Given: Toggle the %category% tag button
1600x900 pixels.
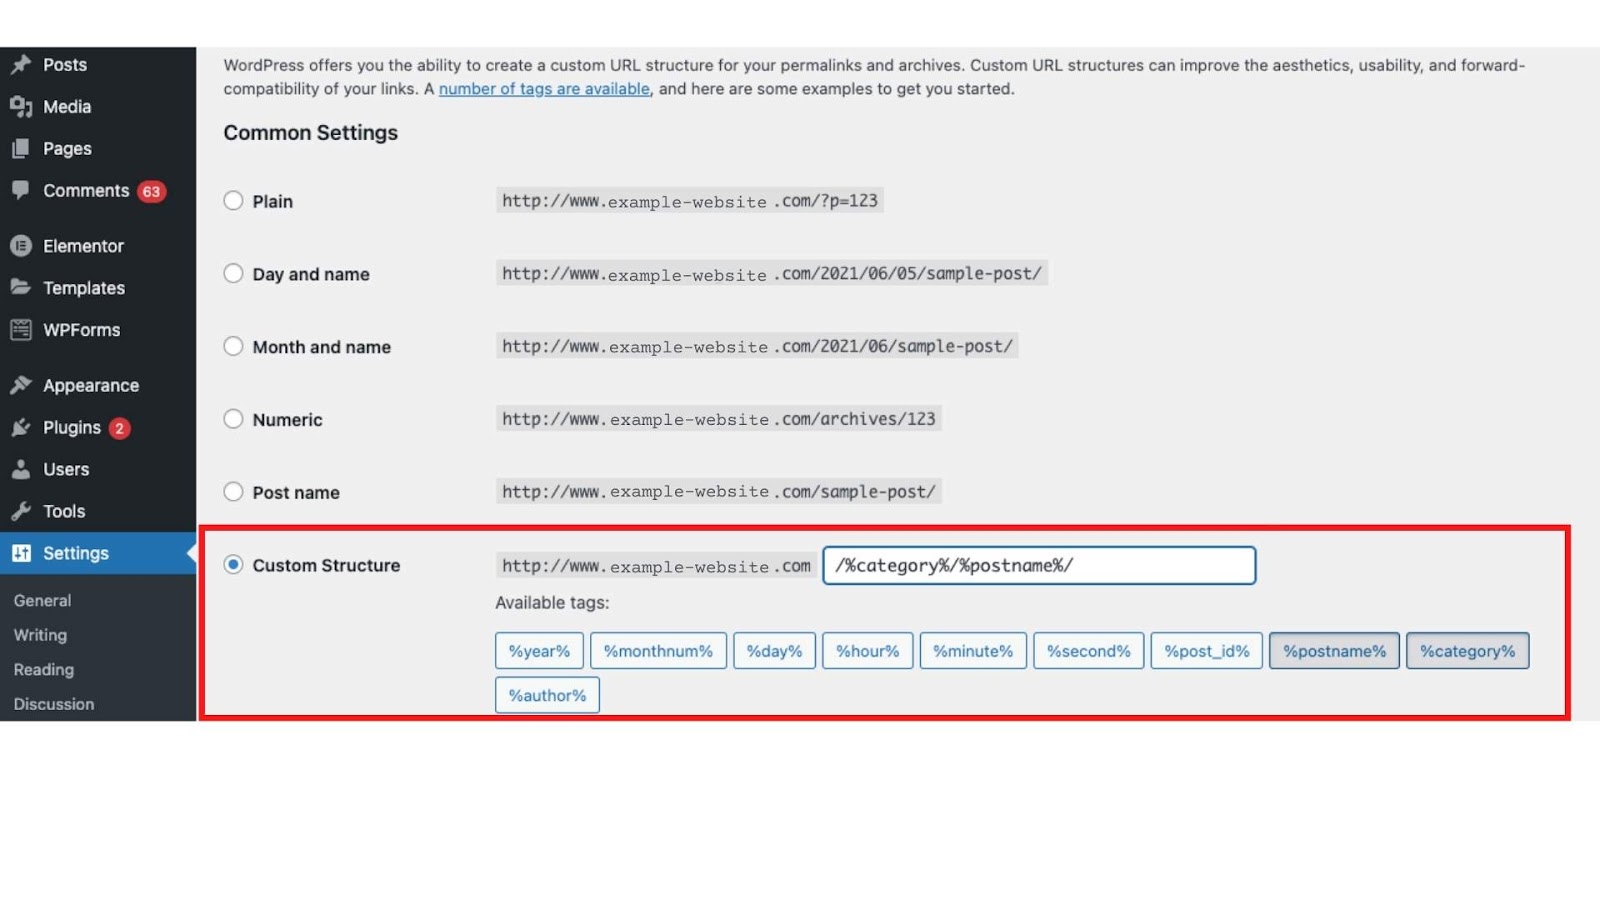Looking at the screenshot, I should 1467,651.
